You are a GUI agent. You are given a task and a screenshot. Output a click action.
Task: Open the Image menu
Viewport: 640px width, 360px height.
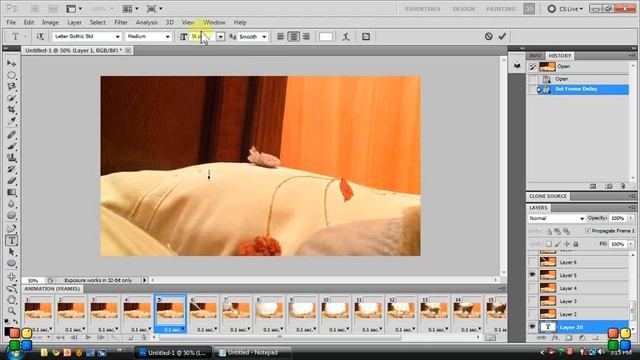click(50, 22)
